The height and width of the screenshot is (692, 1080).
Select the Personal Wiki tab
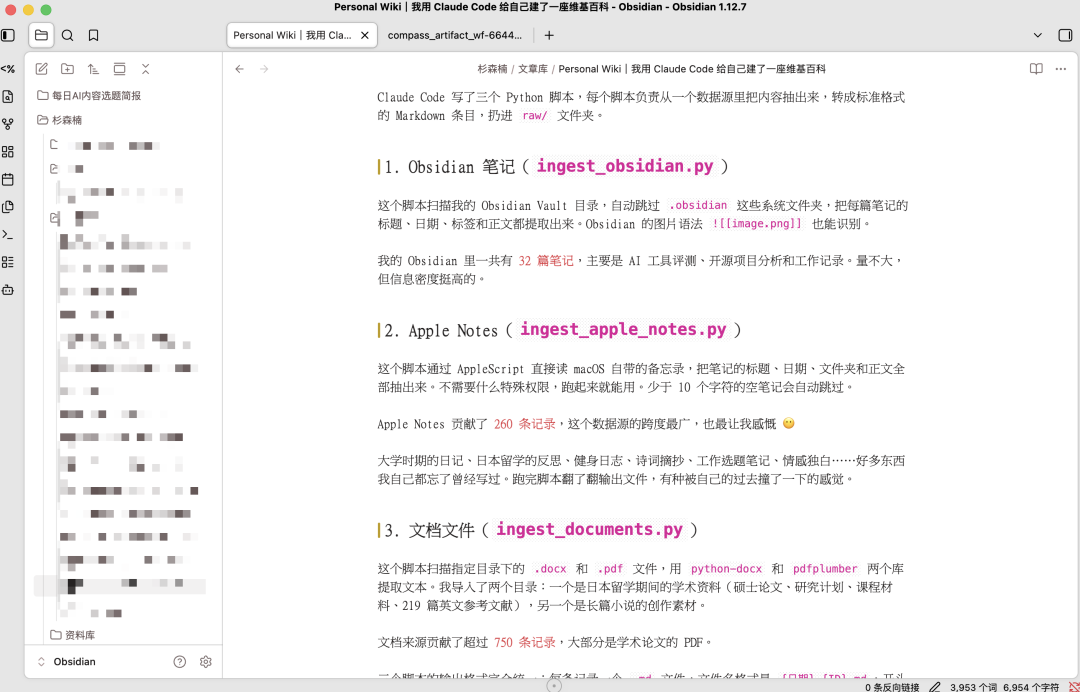tap(290, 35)
